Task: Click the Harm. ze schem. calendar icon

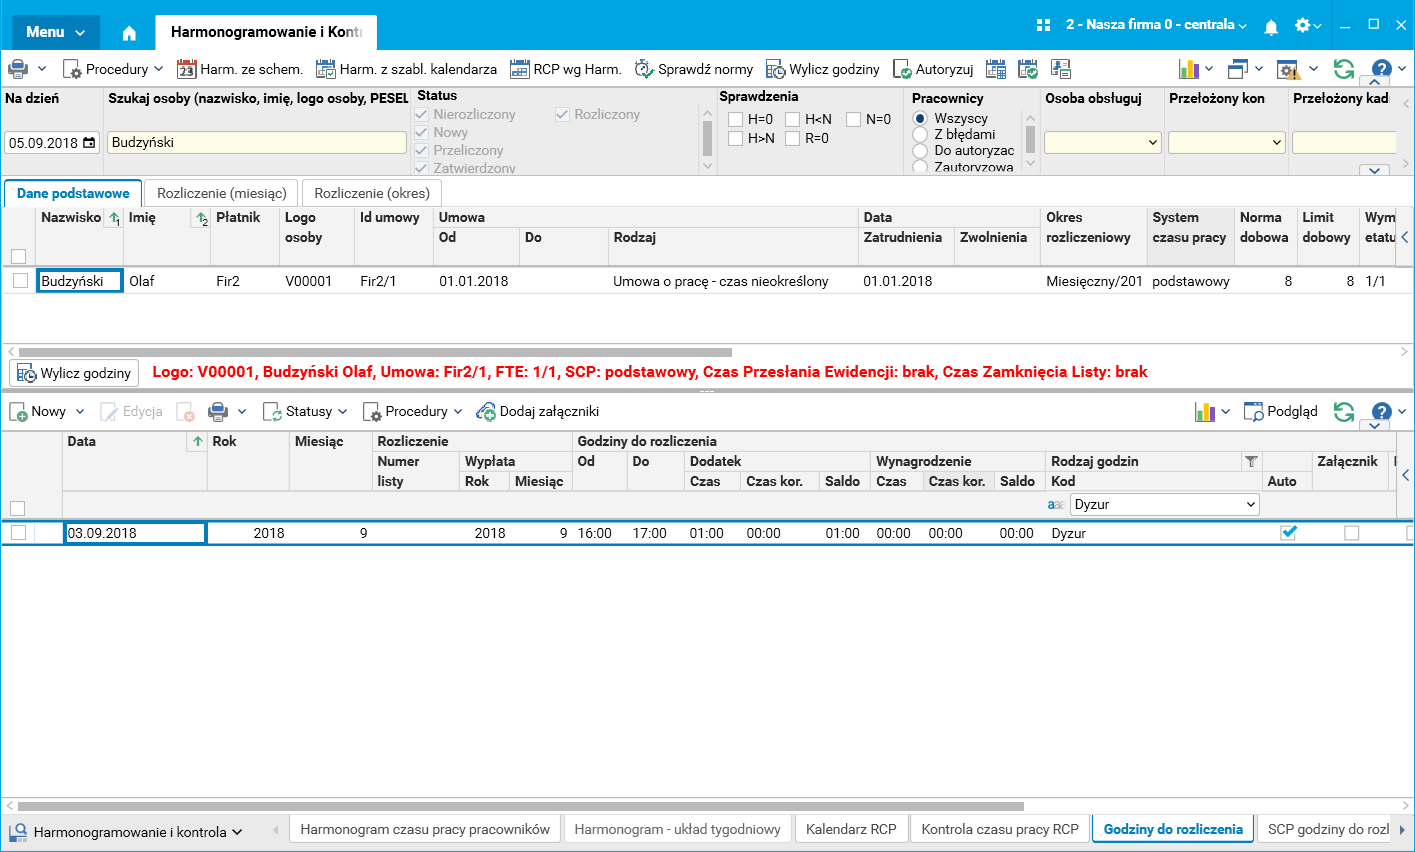Action: pos(186,69)
